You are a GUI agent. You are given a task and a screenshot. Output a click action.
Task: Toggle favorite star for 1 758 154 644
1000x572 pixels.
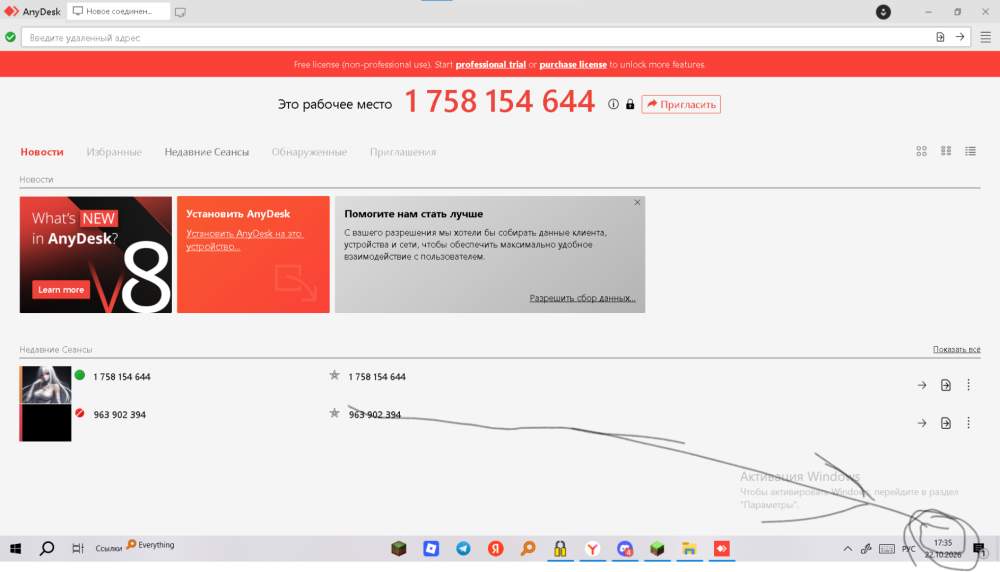coord(334,376)
